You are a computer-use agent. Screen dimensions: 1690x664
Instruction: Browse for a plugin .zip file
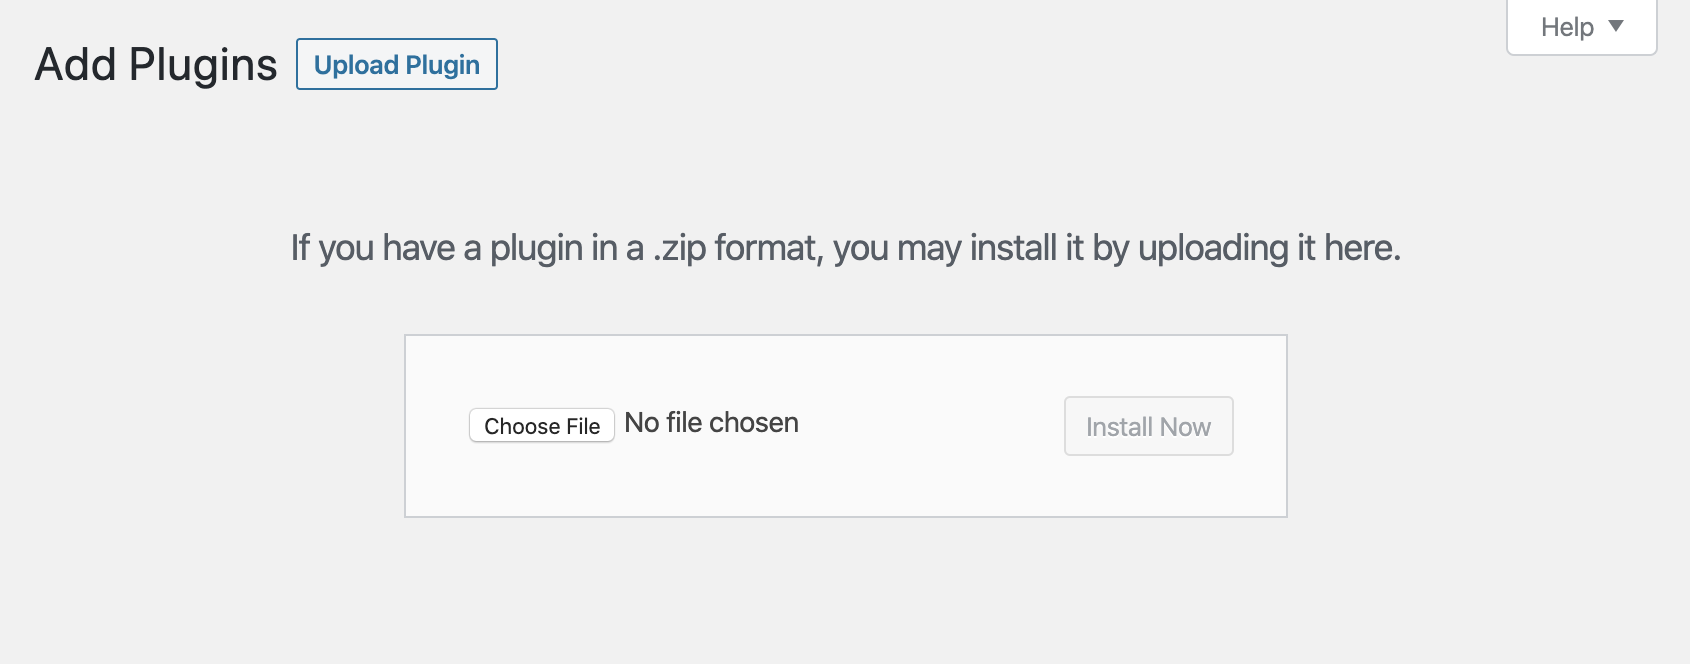coord(542,426)
